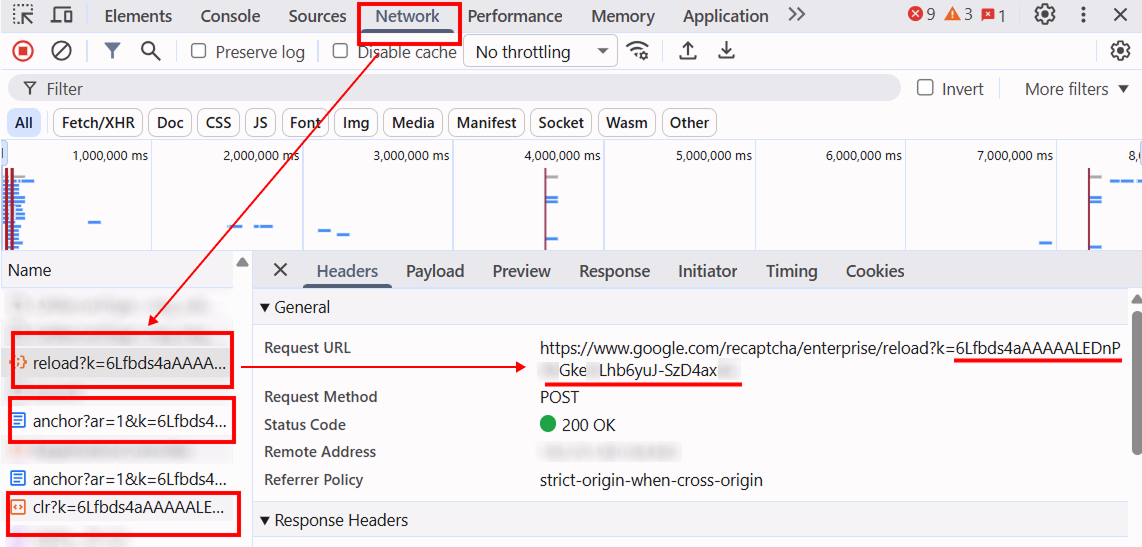This screenshot has width=1142, height=547.
Task: Toggle the Disable cache checkbox
Action: [340, 51]
